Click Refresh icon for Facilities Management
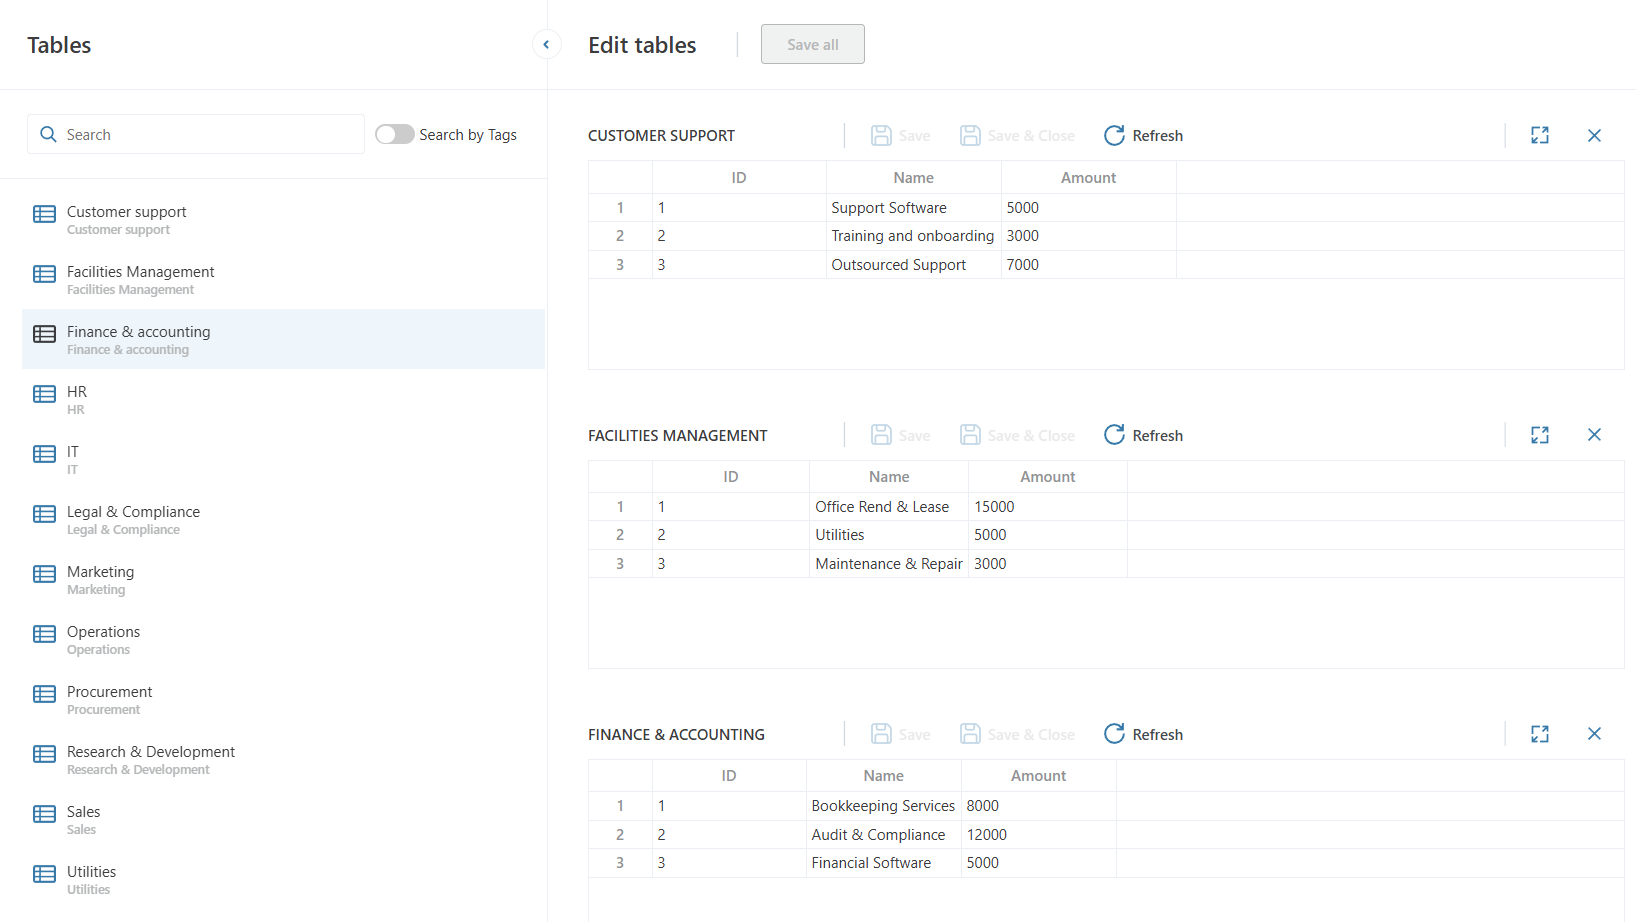Viewport: 1636px width, 922px height. point(1114,435)
